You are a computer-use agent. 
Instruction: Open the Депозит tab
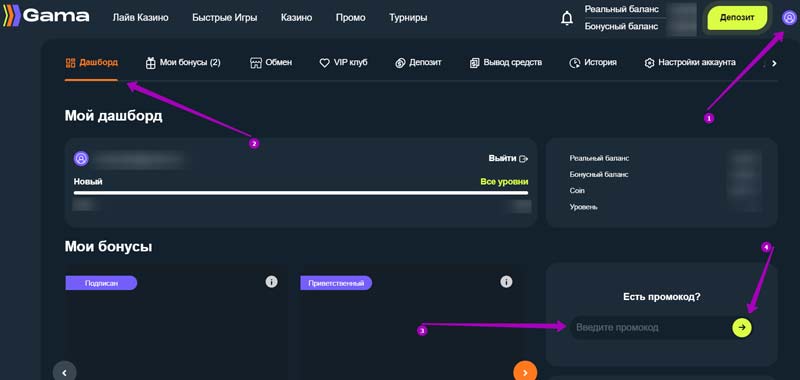[418, 63]
